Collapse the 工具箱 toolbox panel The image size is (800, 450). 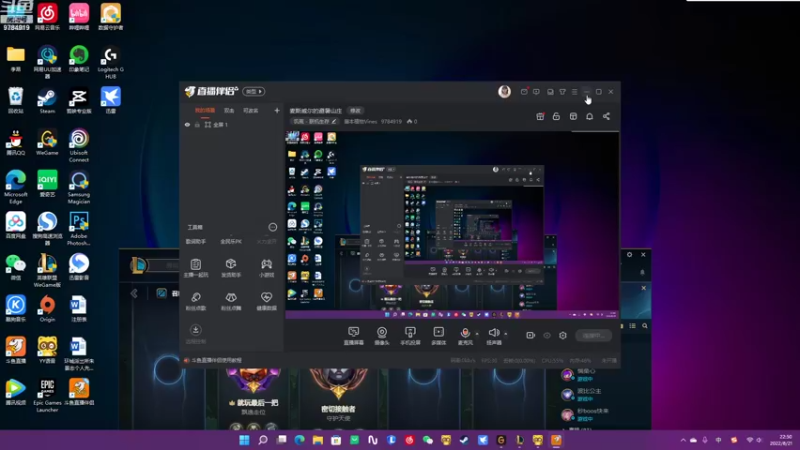click(x=272, y=227)
